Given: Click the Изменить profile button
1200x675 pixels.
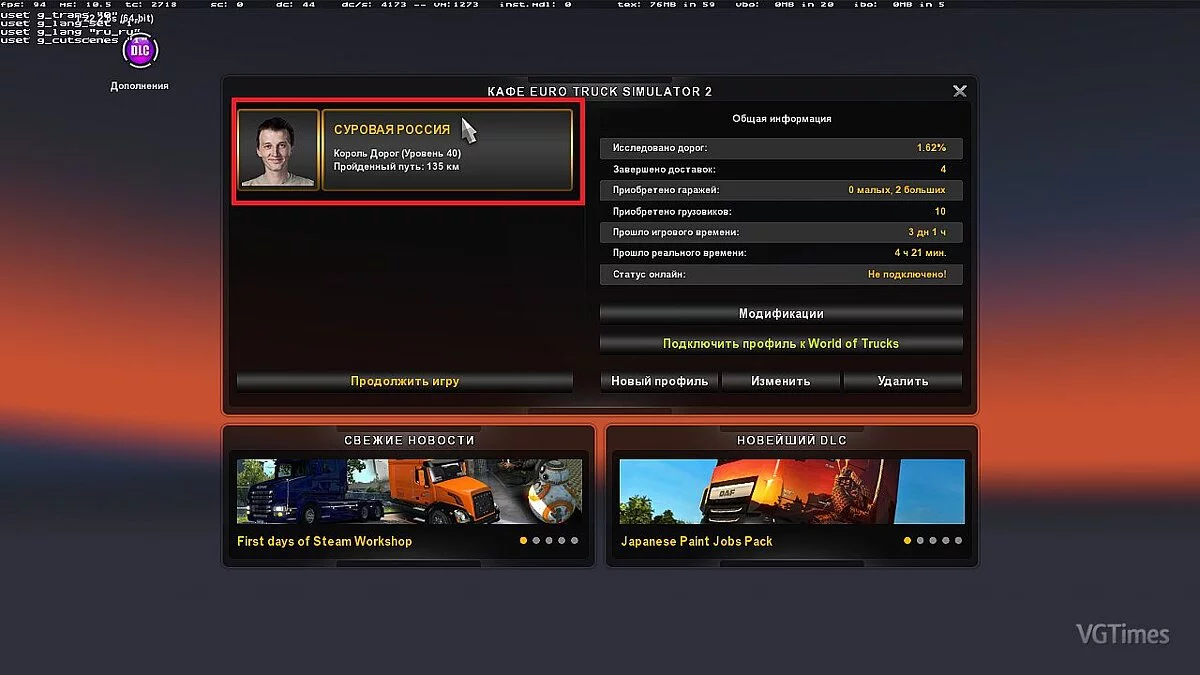Looking at the screenshot, I should [x=781, y=381].
